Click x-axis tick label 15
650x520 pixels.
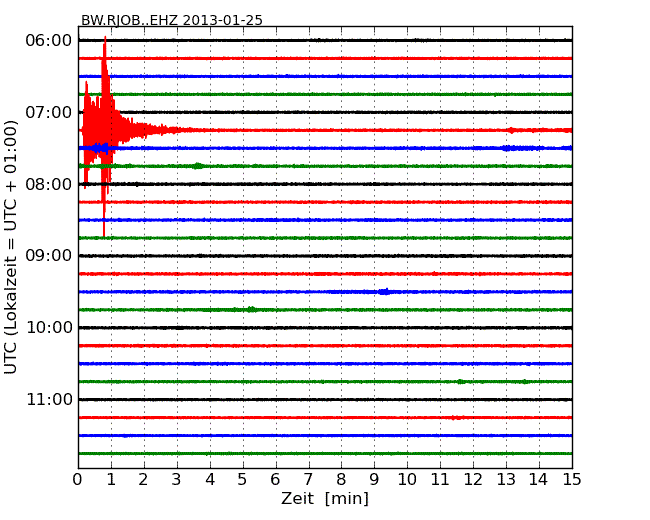coord(572,480)
